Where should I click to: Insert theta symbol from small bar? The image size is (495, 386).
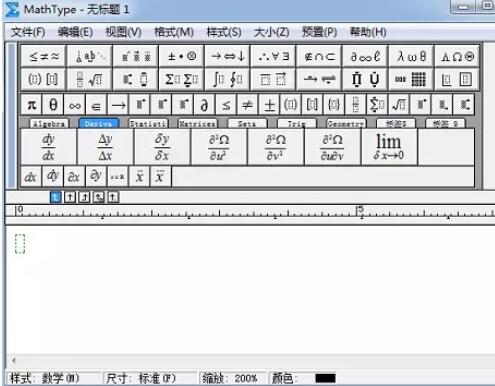point(53,105)
